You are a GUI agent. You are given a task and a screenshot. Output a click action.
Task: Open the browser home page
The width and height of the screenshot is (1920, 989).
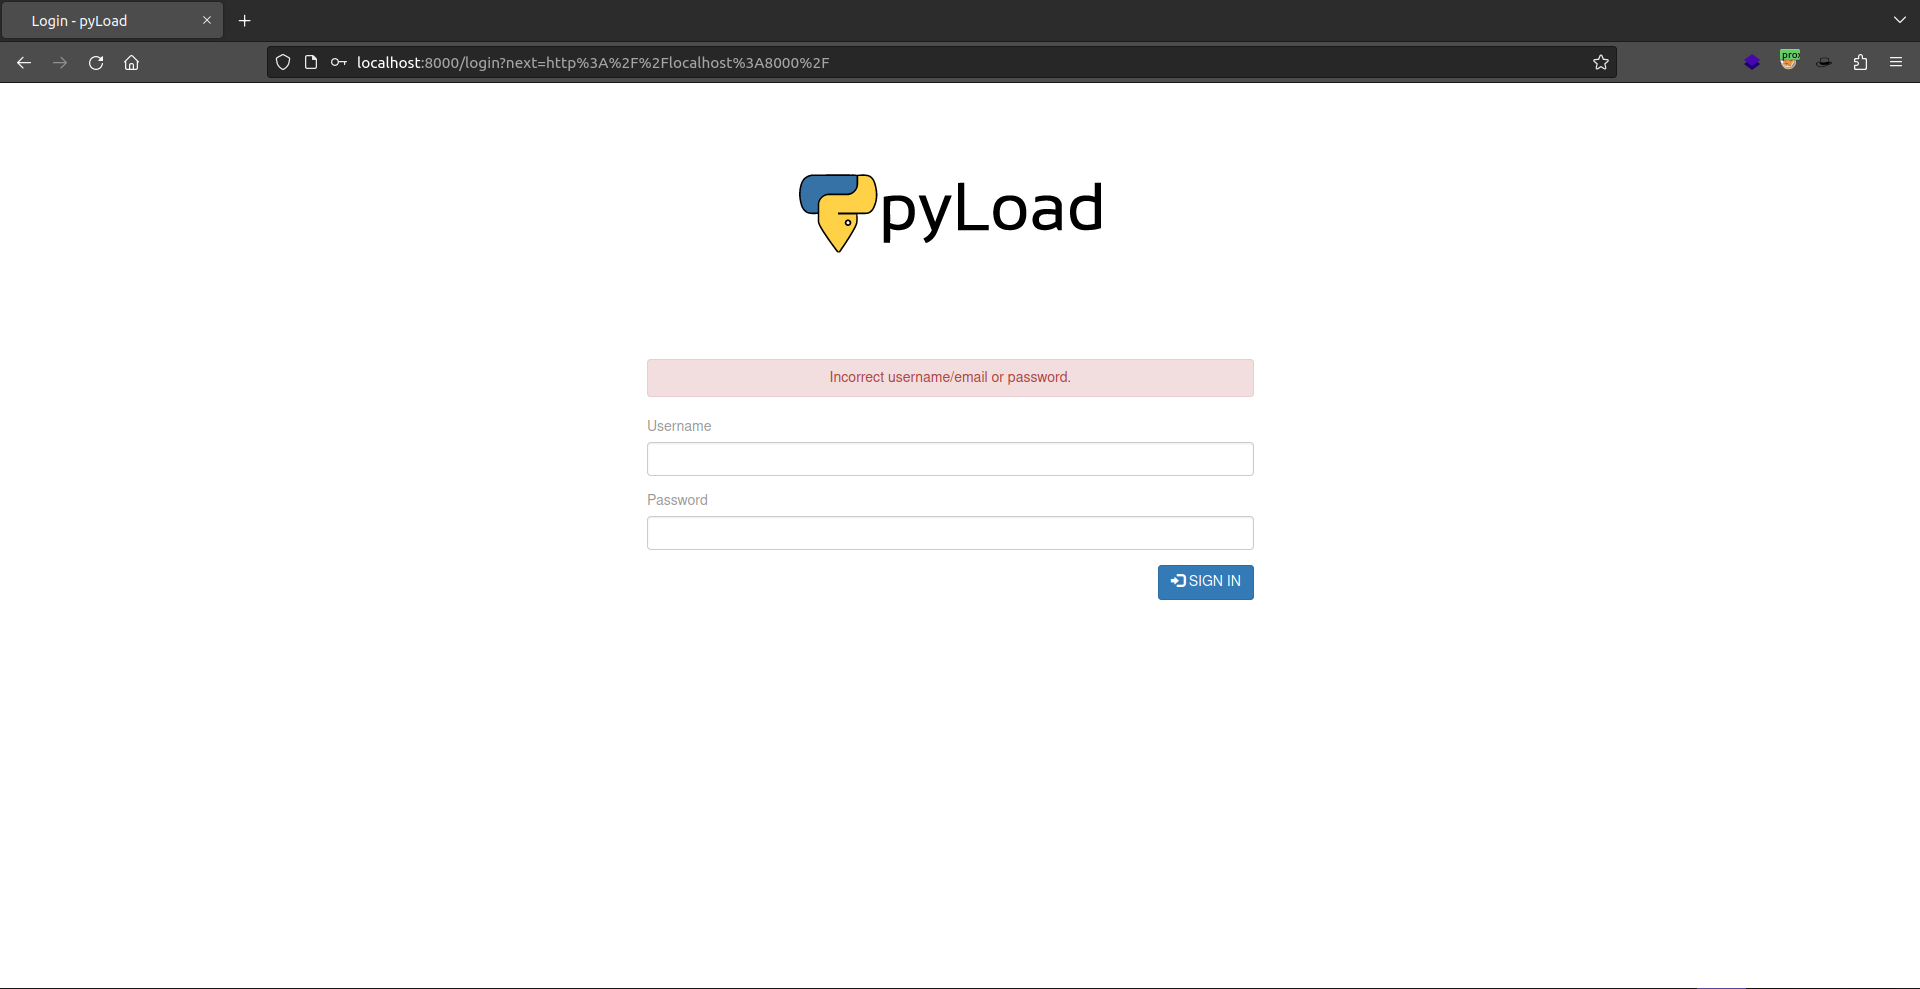131,62
